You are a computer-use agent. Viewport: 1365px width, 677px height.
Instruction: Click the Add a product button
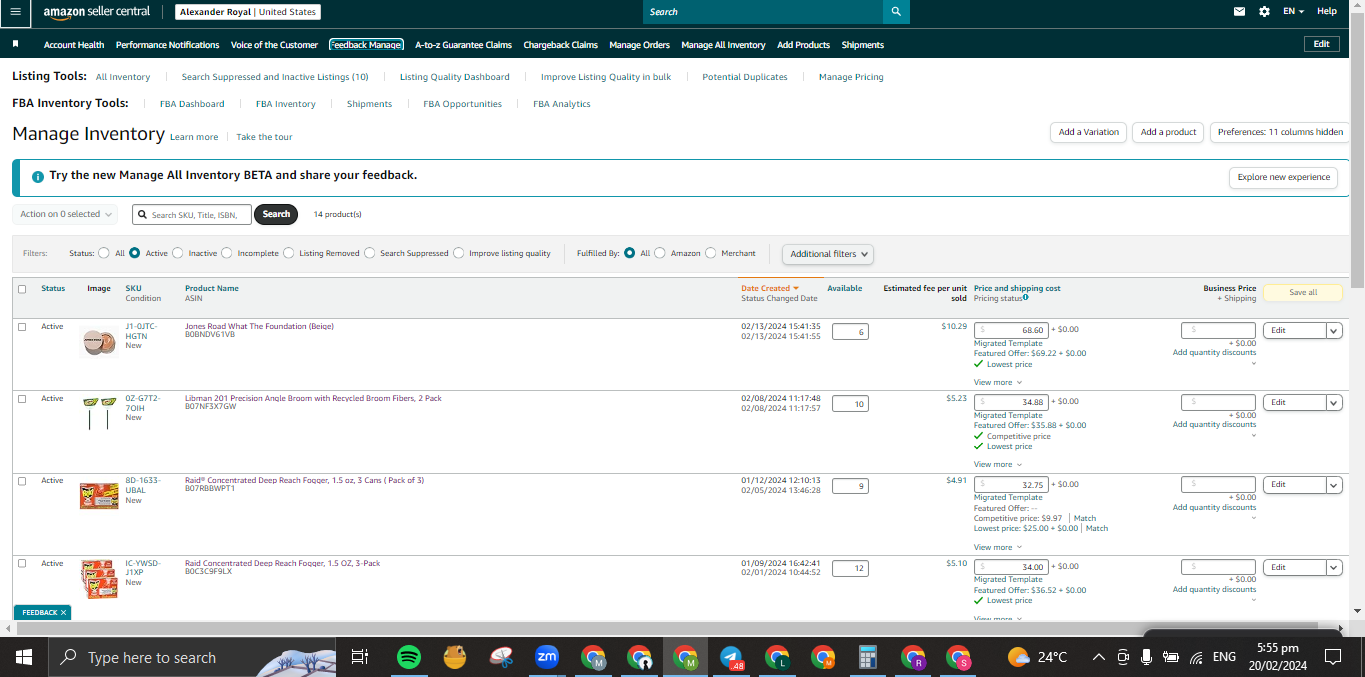[x=1168, y=132]
